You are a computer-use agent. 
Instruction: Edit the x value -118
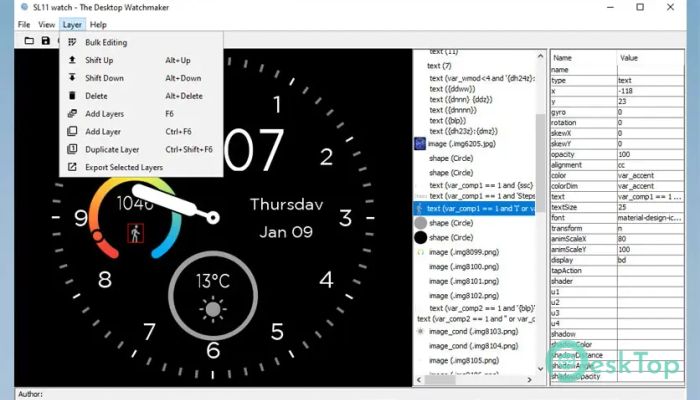click(650, 91)
